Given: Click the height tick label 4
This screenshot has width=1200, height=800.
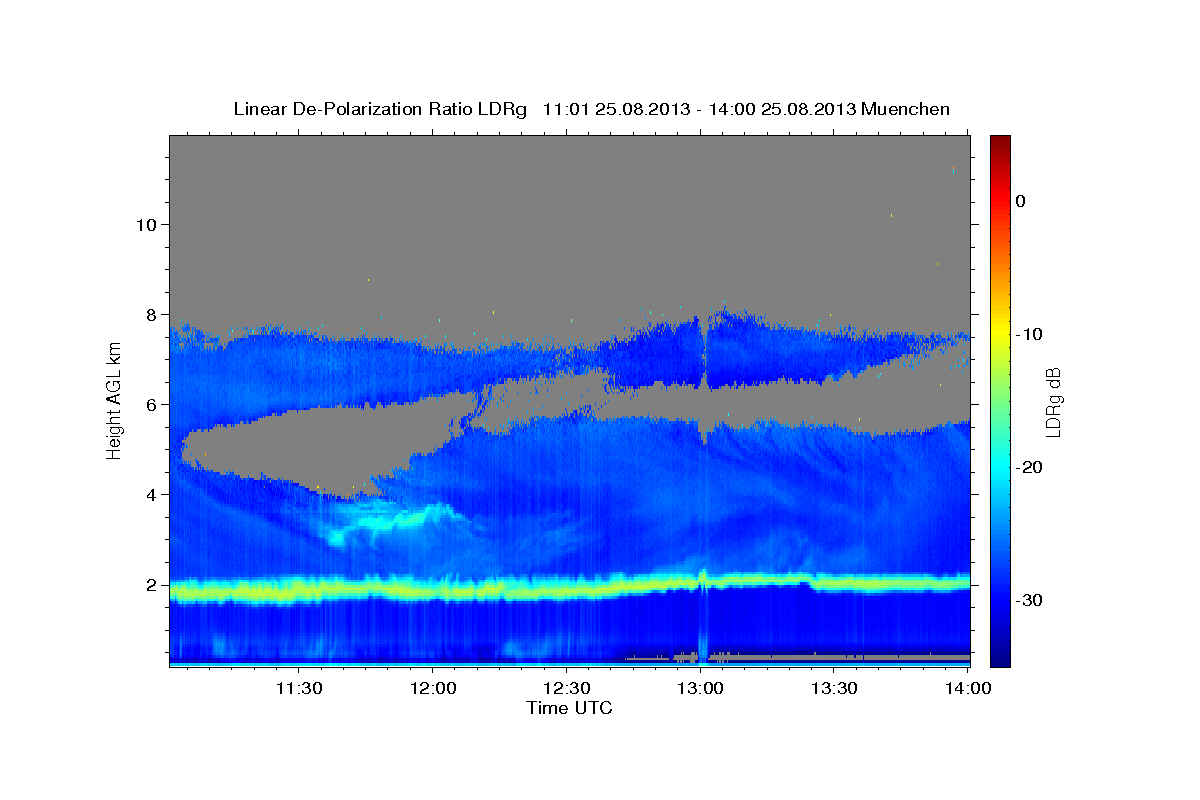Looking at the screenshot, I should pos(150,494).
